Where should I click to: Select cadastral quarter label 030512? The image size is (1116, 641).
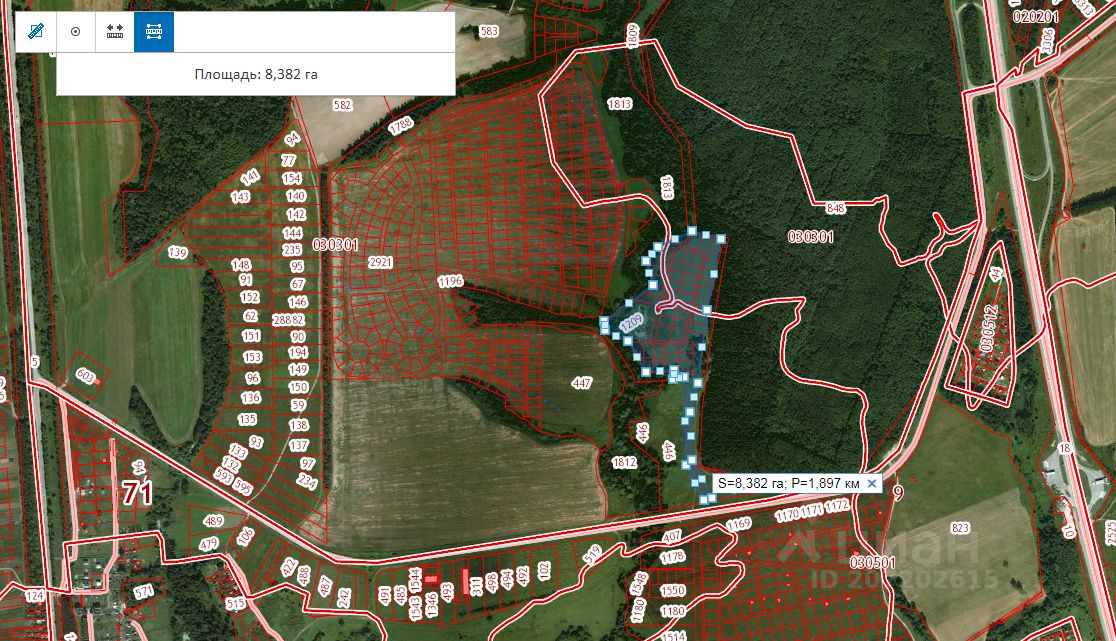tap(988, 328)
